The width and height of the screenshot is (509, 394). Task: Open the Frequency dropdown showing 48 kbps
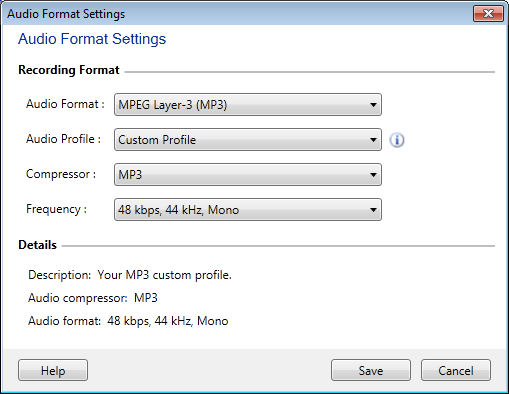click(x=248, y=210)
